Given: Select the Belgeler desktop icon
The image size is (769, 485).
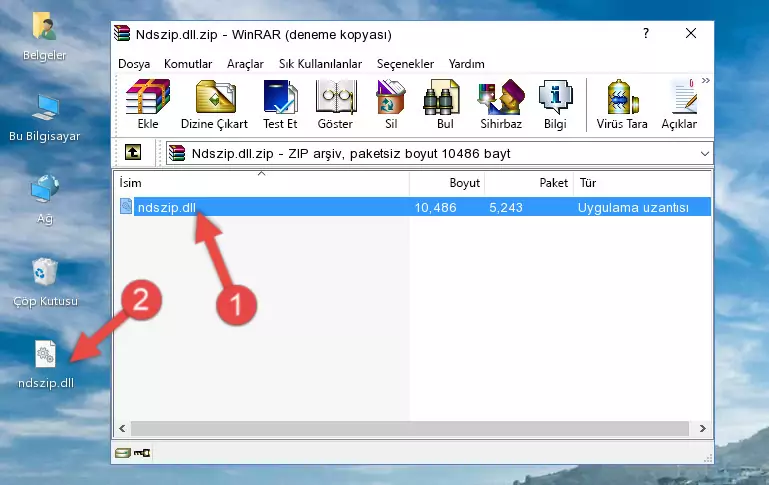Looking at the screenshot, I should click(44, 37).
